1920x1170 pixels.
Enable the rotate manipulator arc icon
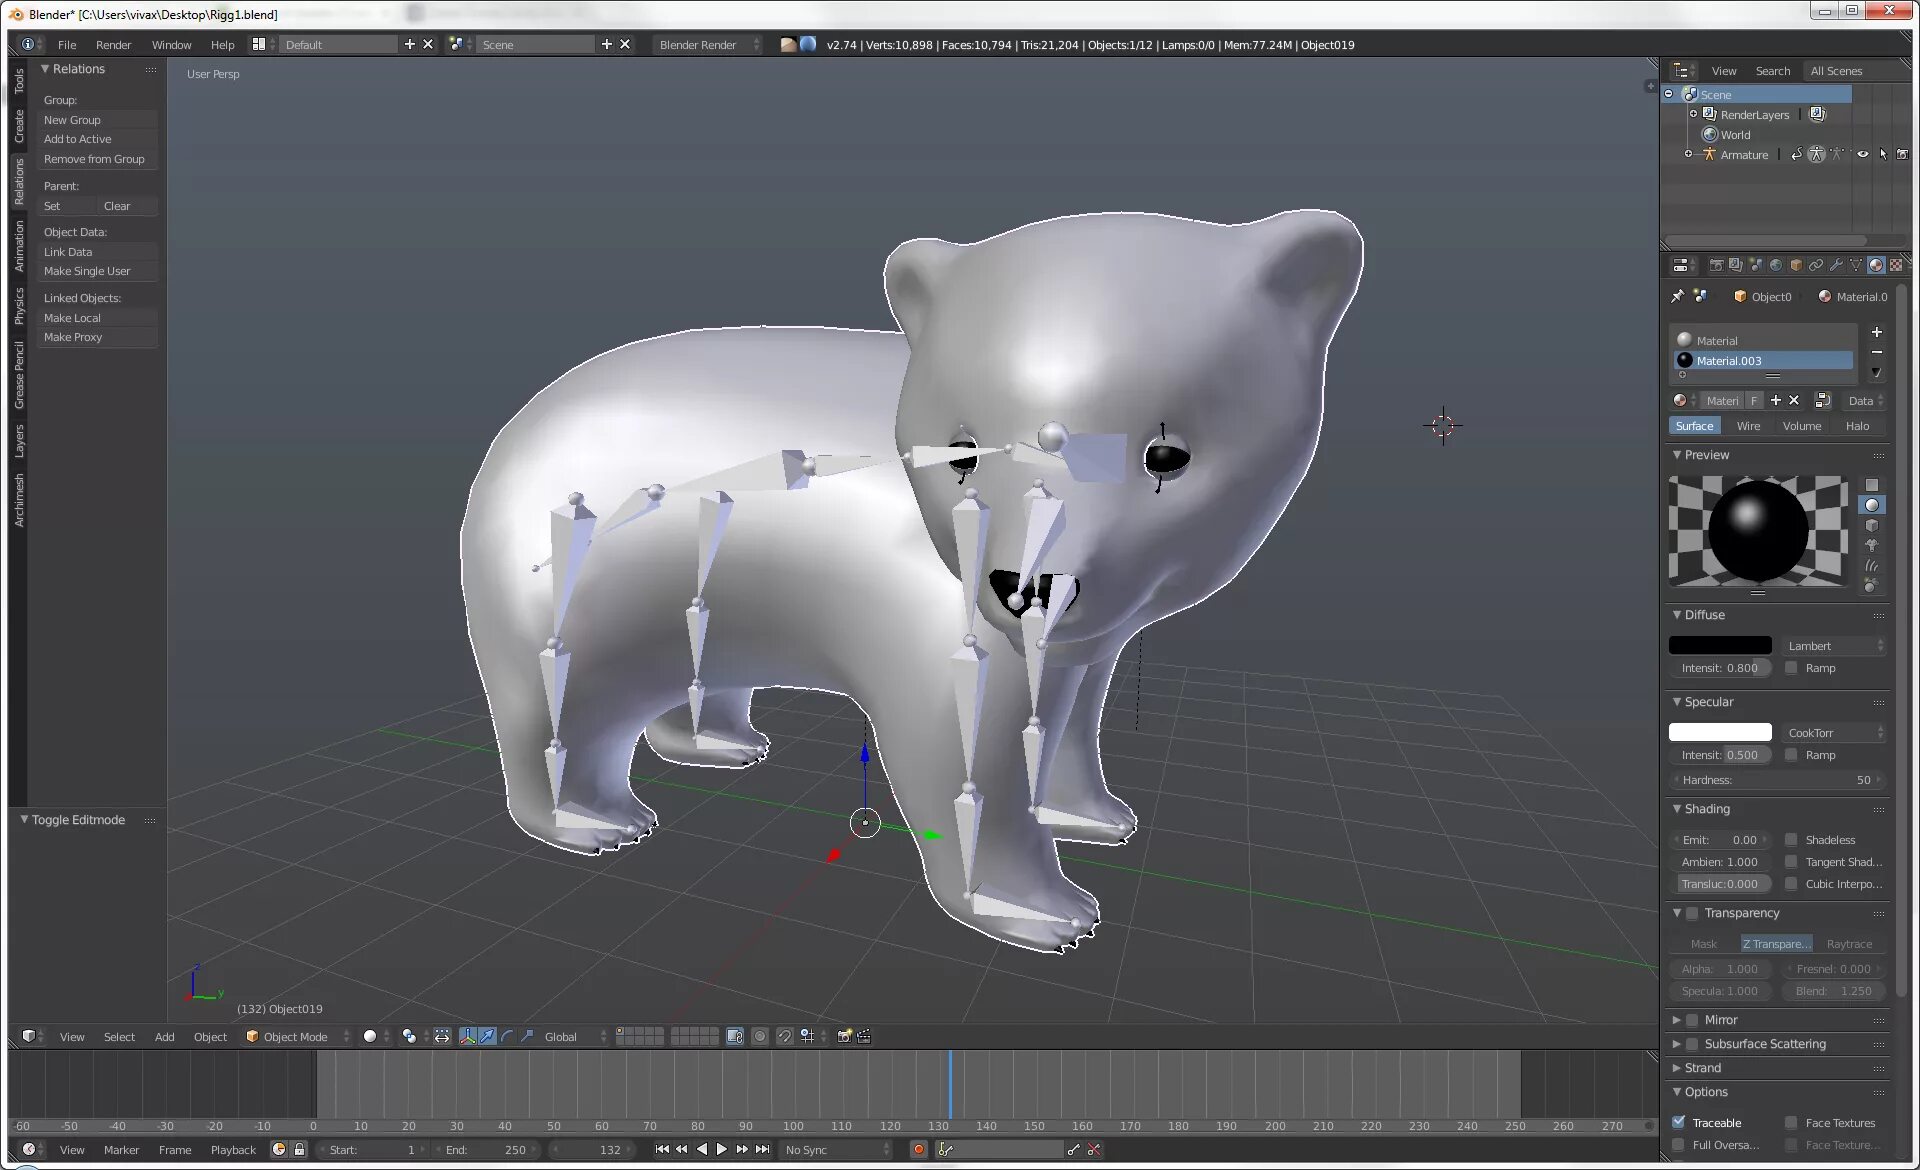(507, 1036)
